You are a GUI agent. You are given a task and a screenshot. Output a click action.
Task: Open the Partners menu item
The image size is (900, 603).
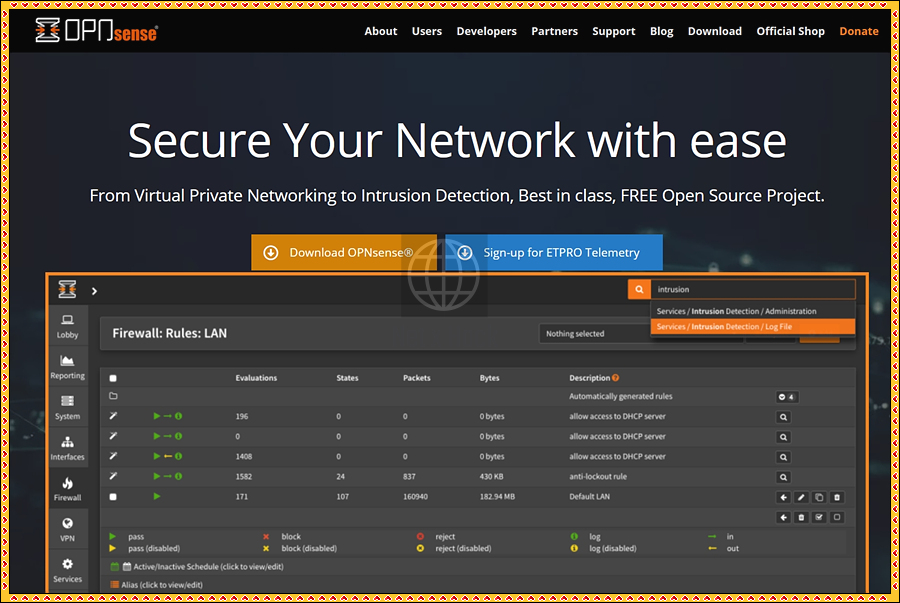[x=554, y=31]
